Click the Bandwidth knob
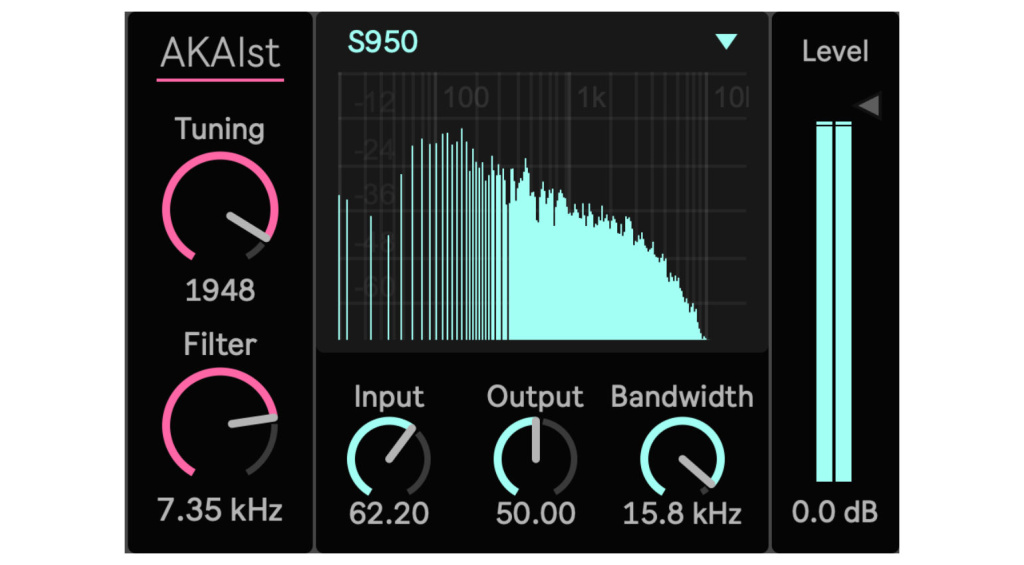 [x=682, y=457]
